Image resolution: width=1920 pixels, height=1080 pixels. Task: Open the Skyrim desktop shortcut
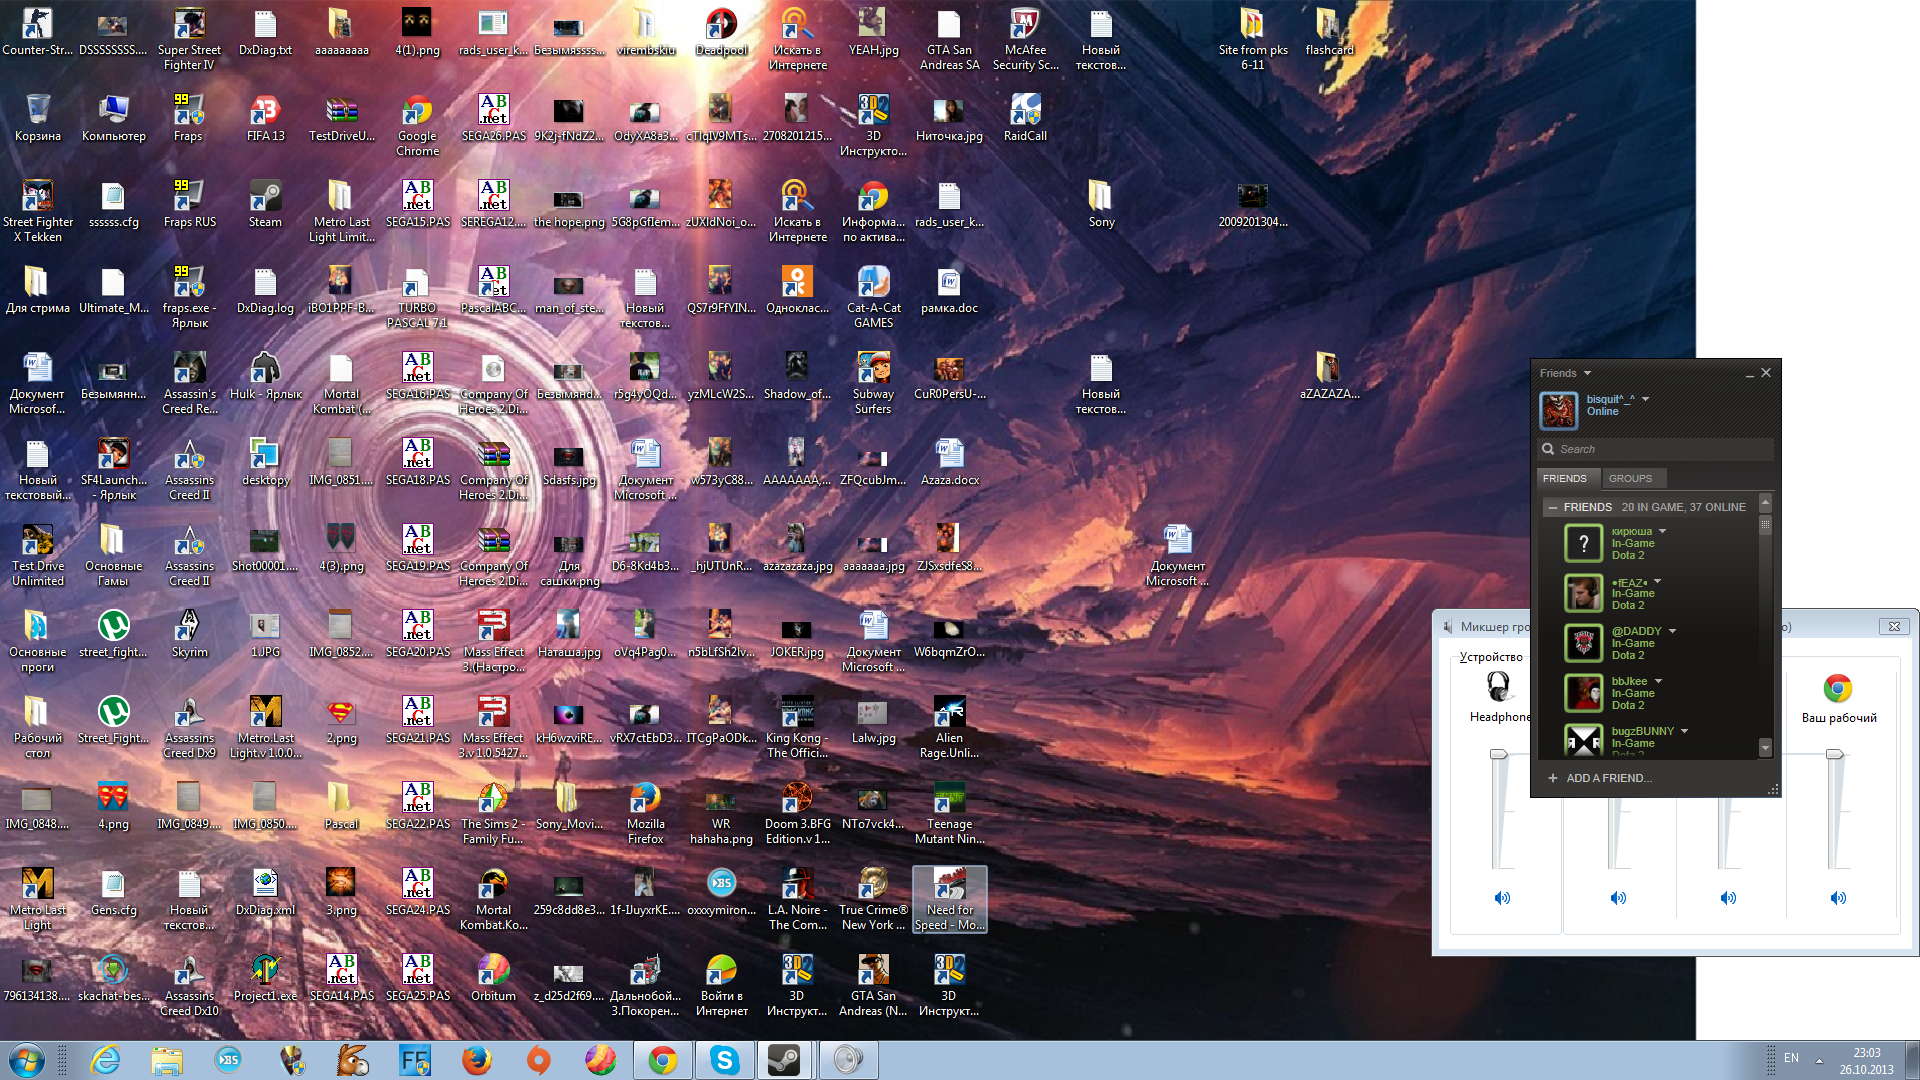pyautogui.click(x=189, y=627)
